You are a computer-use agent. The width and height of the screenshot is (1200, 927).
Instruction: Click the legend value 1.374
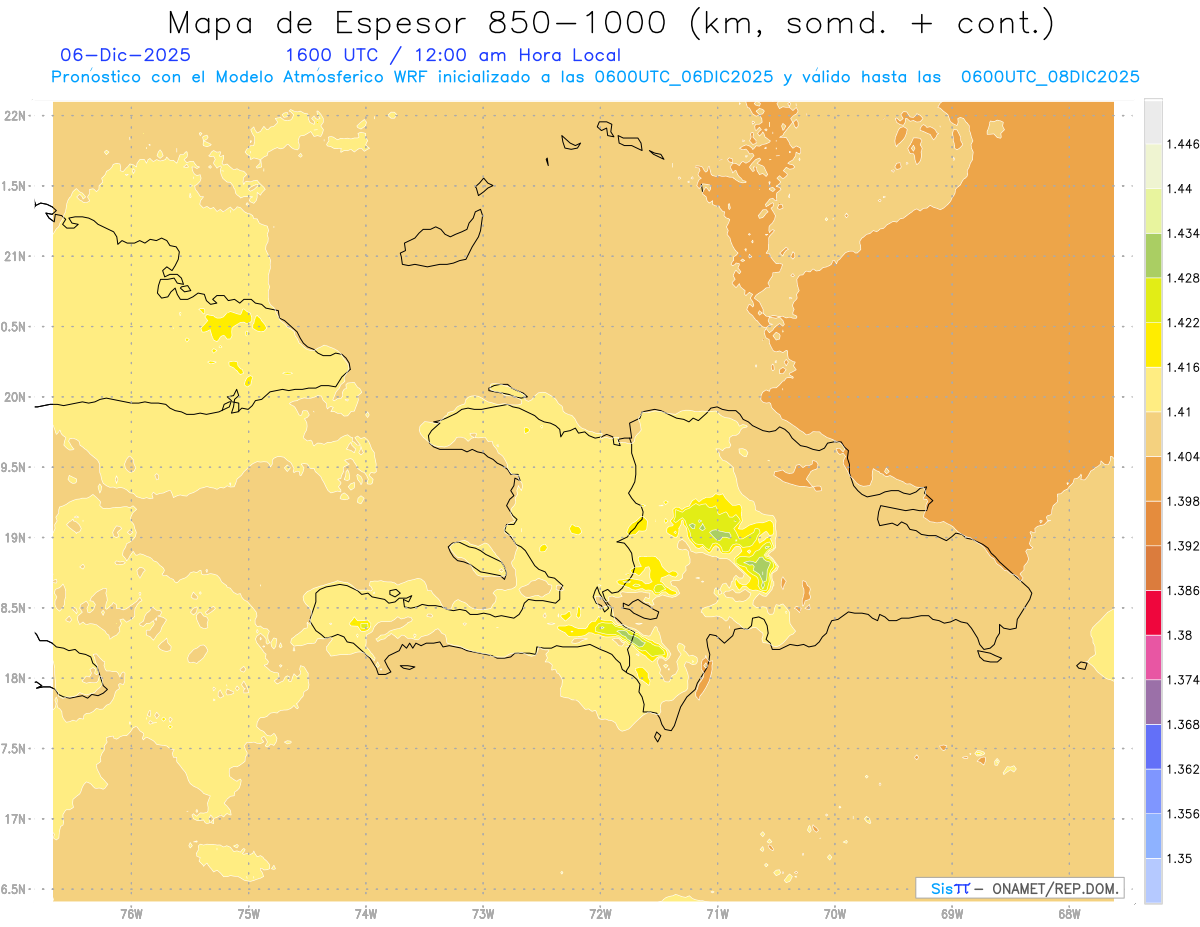point(1183,680)
